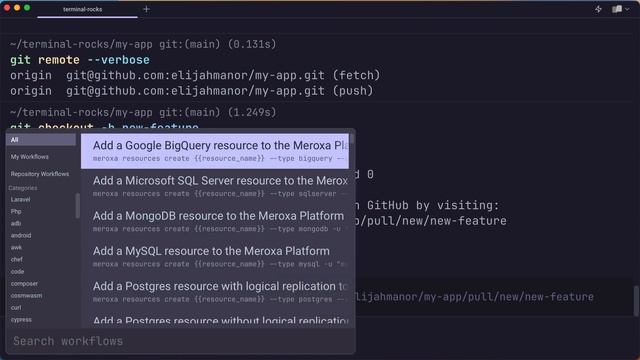Choose the Add a Microsoft SQL Server resource workflow
640x360 pixels.
(x=215, y=186)
